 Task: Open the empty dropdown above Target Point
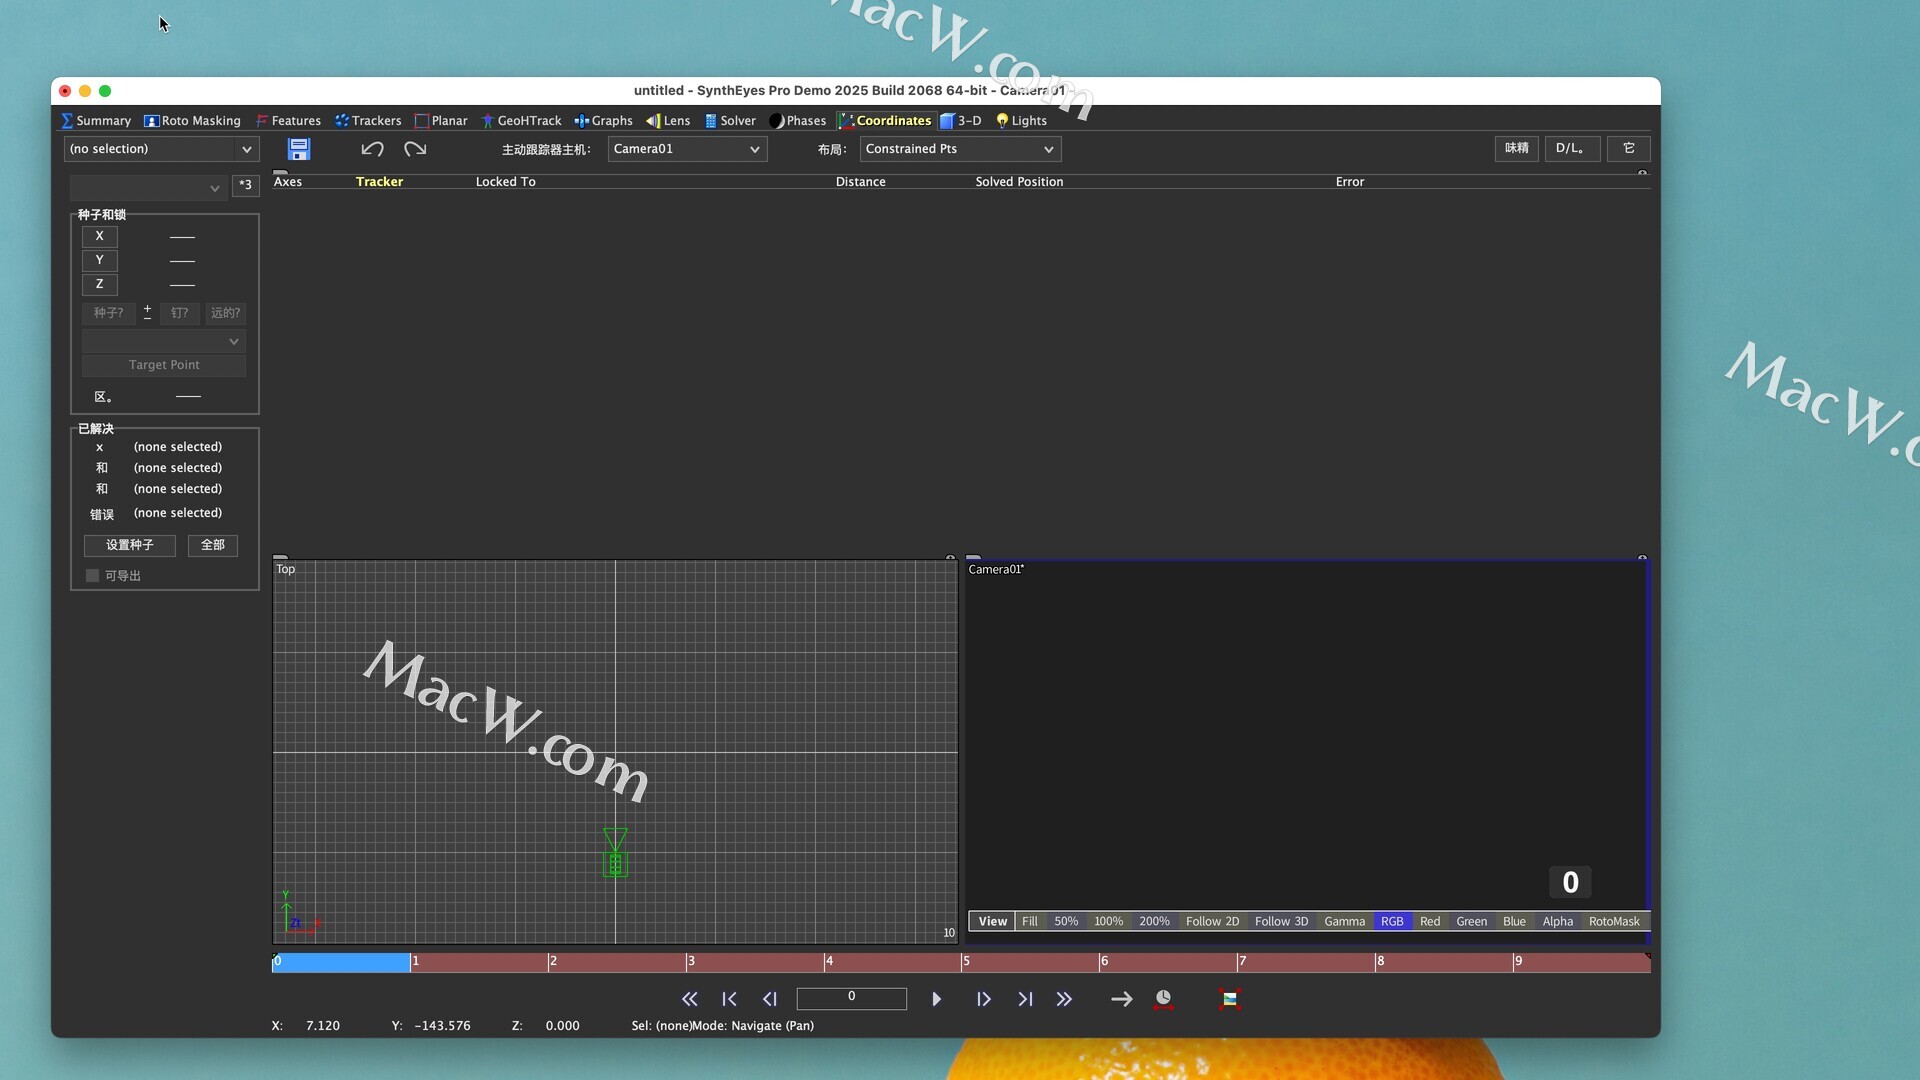164,341
